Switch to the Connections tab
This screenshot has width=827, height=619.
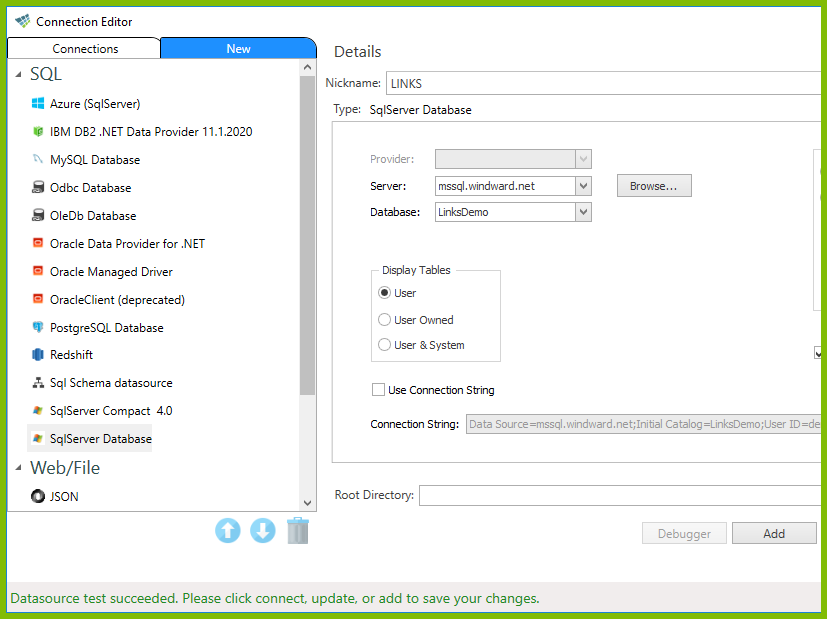(x=84, y=49)
